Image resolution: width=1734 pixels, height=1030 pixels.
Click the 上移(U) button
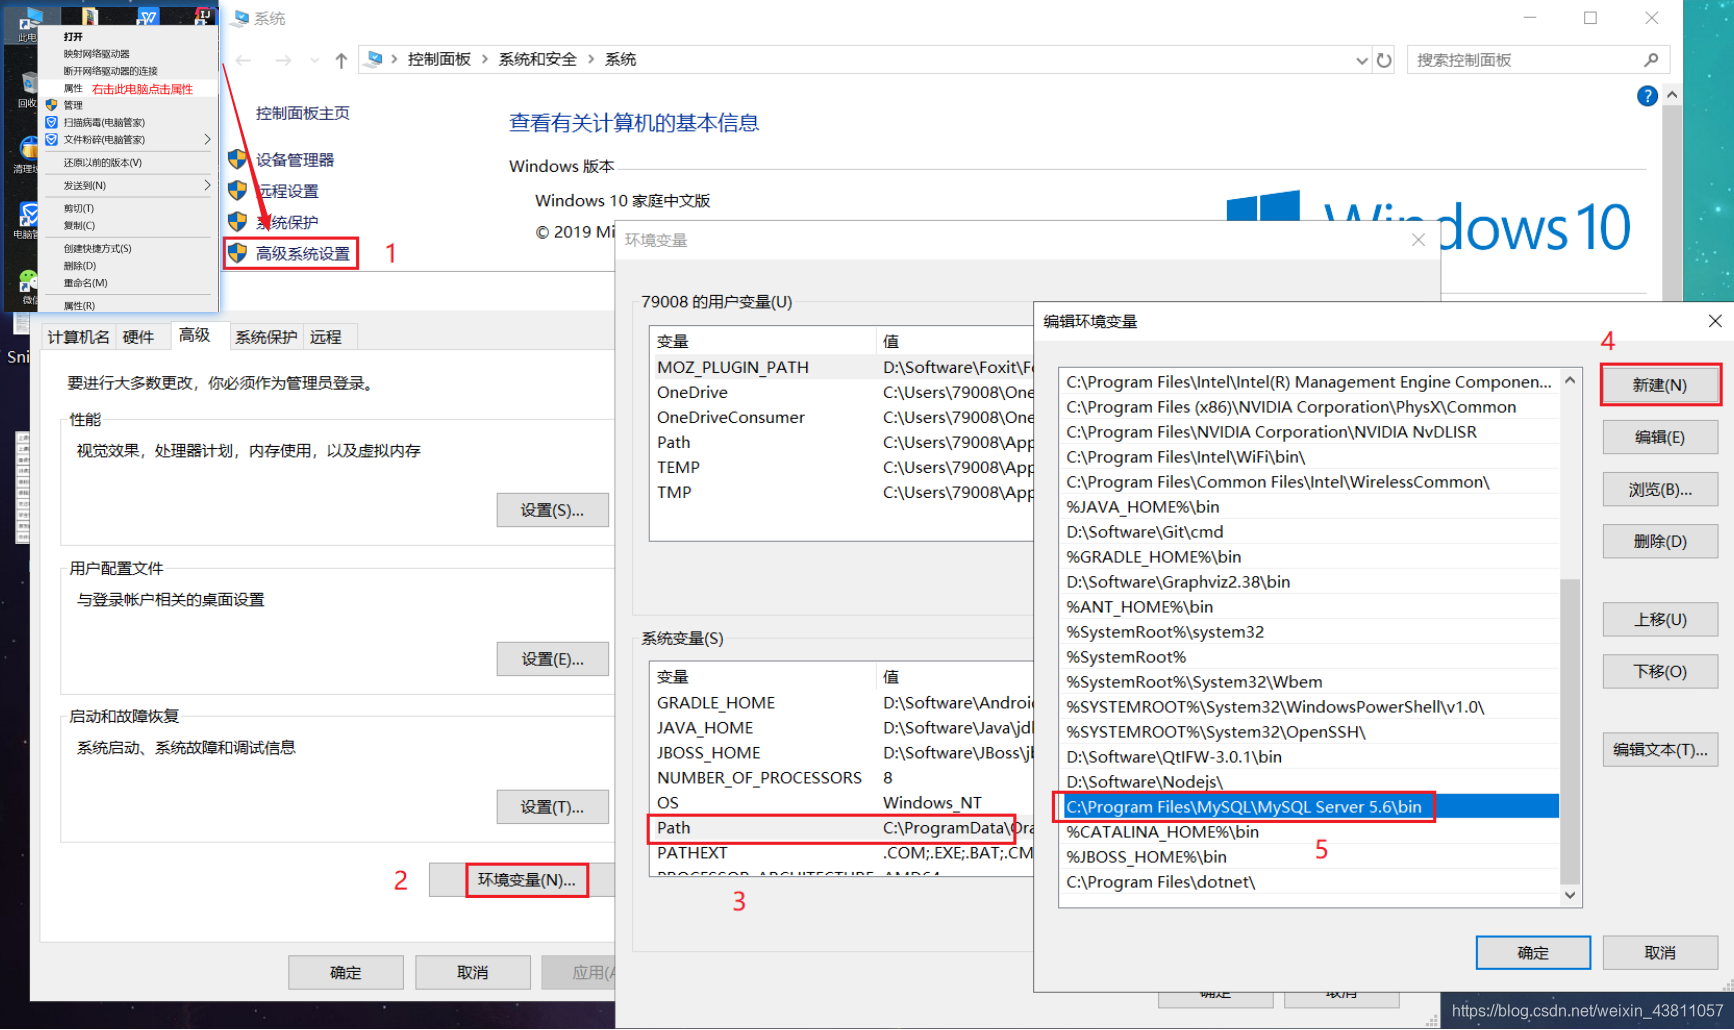click(x=1660, y=619)
